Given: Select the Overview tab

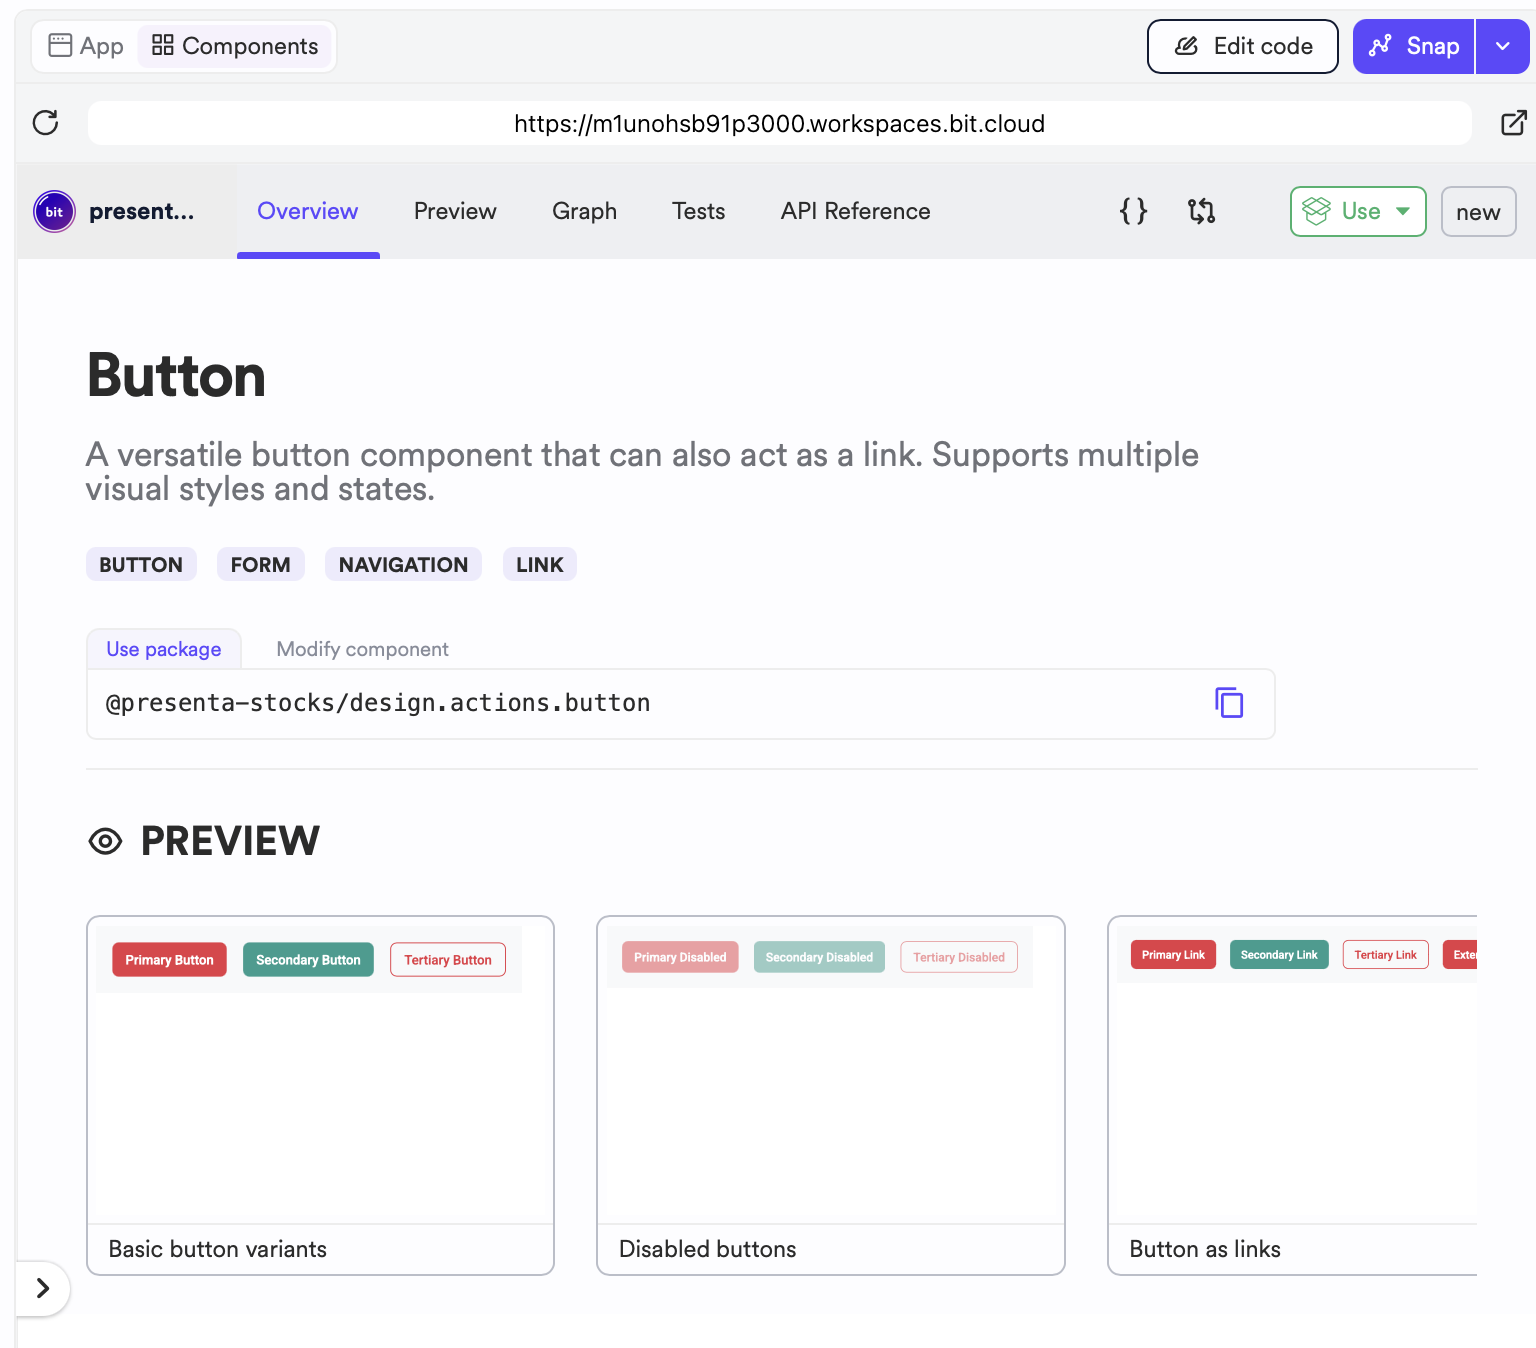Looking at the screenshot, I should pos(308,211).
